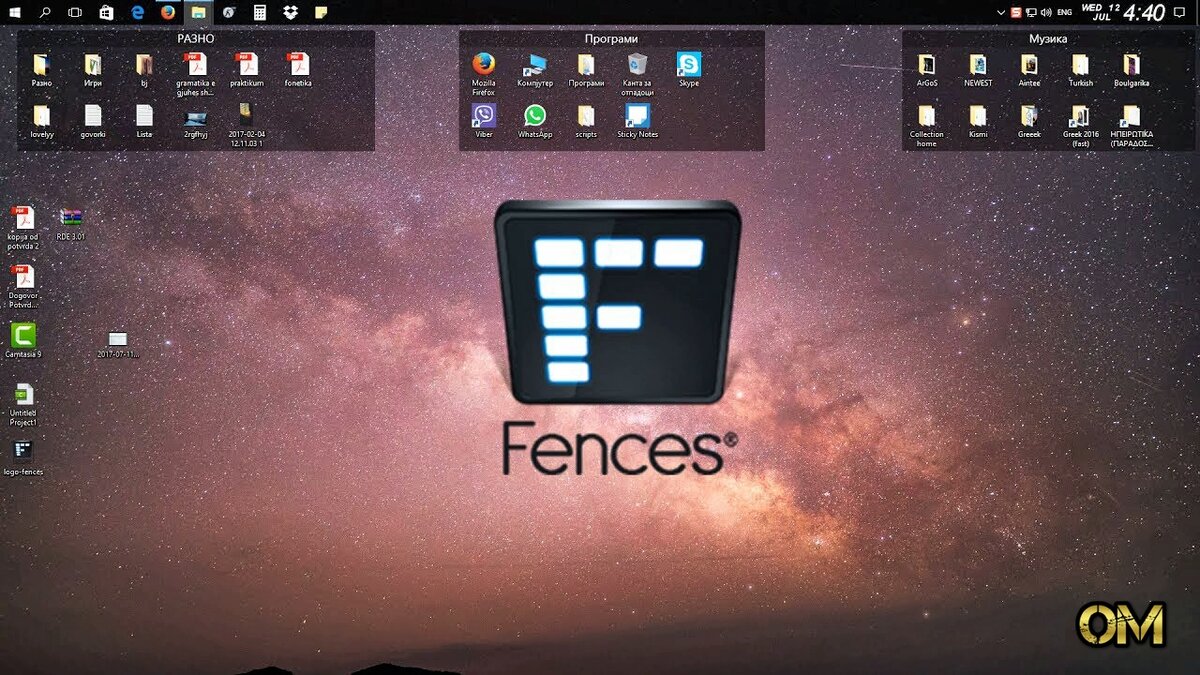Launch Edge browser from taskbar
Screen dimensions: 1200x675
pos(137,12)
